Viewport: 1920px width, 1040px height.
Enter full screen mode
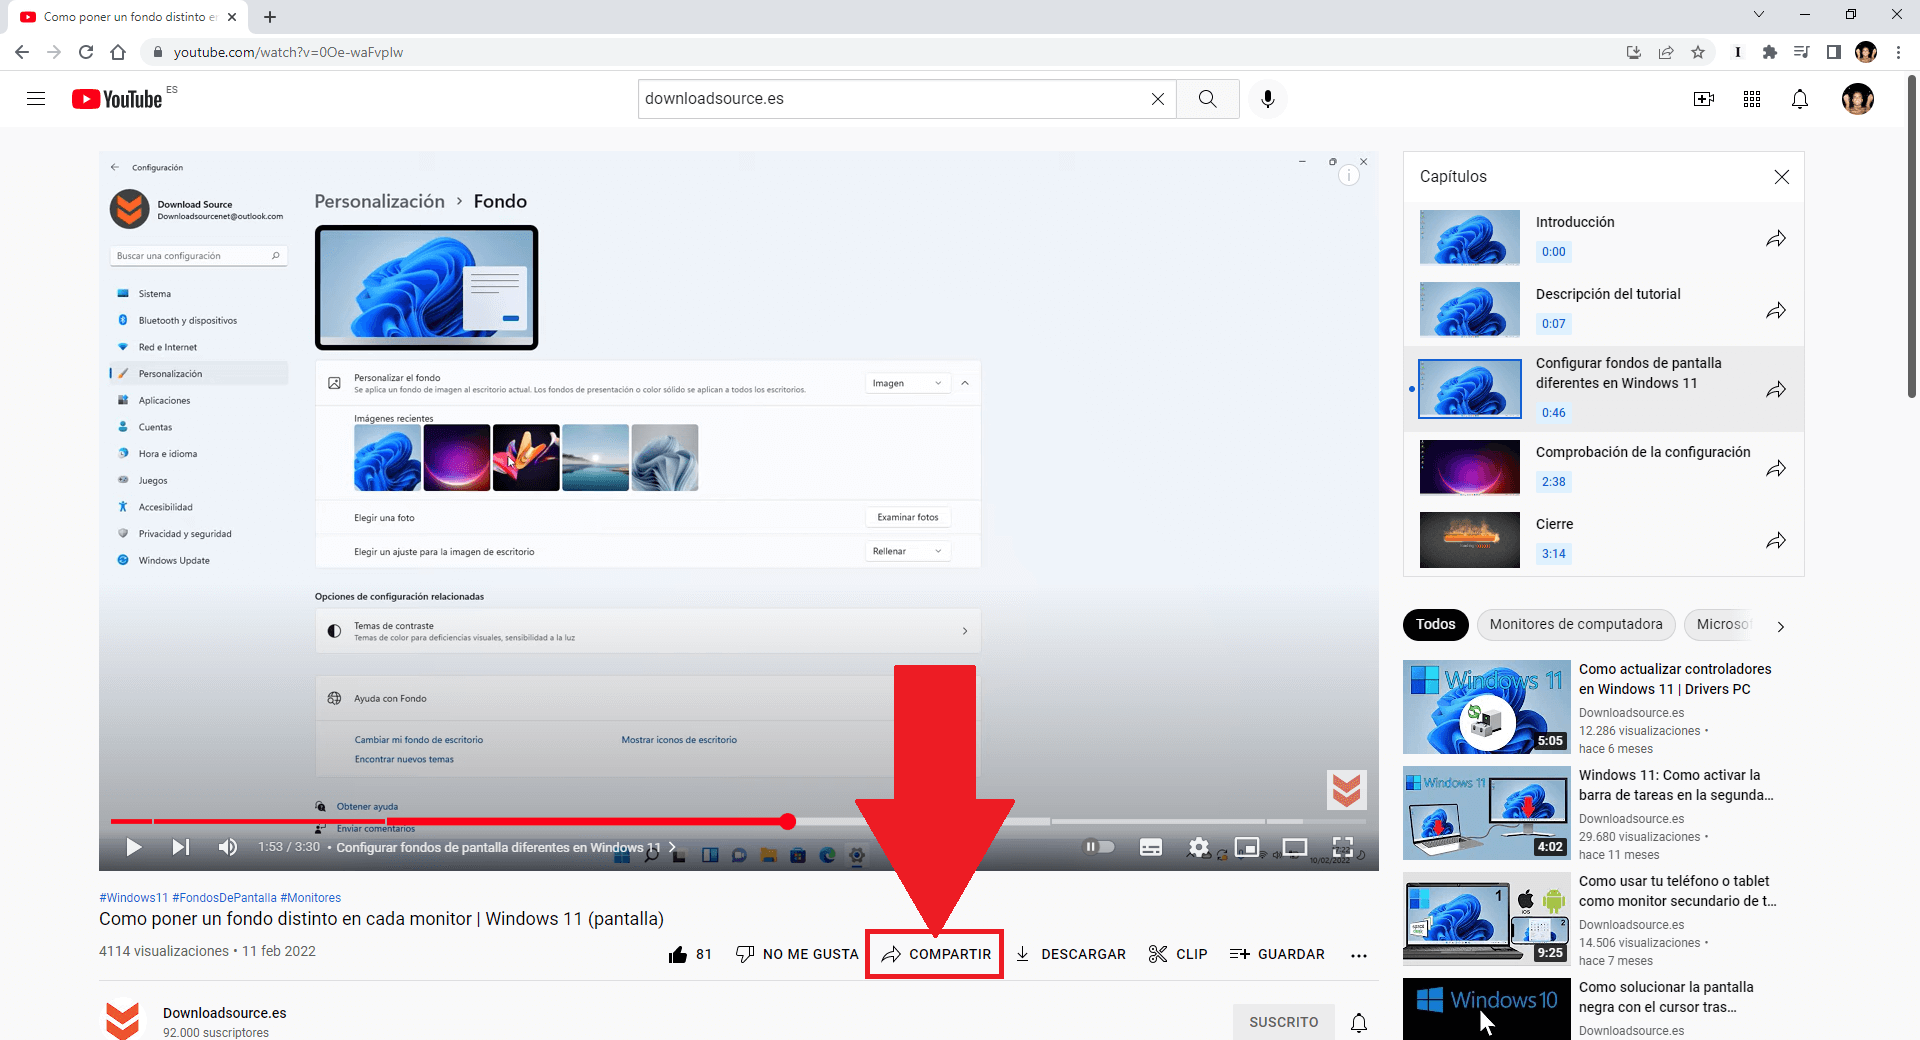1343,847
